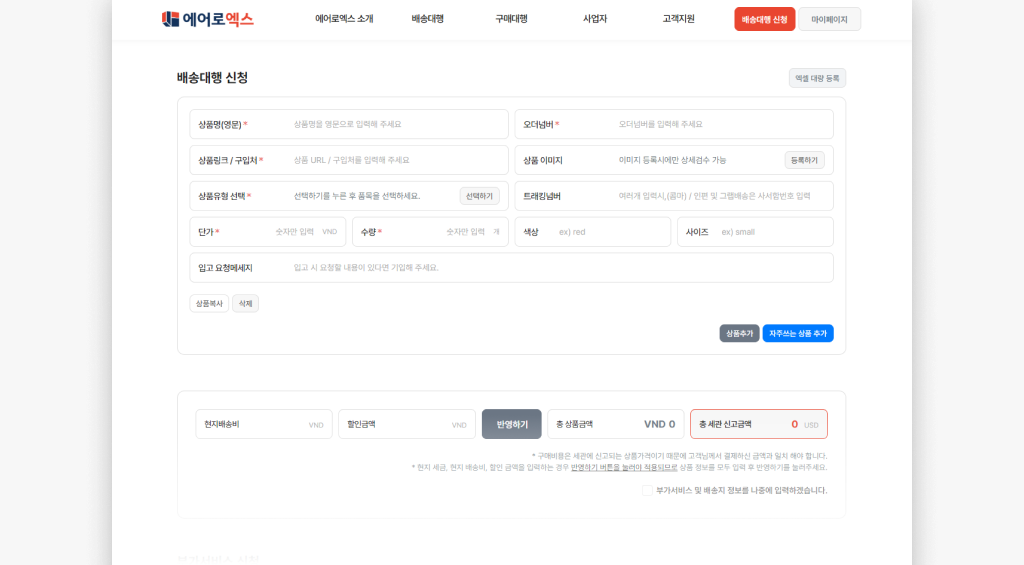Image resolution: width=1024 pixels, height=565 pixels.
Task: Click the red 배송대행 신청 button
Action: tap(764, 20)
